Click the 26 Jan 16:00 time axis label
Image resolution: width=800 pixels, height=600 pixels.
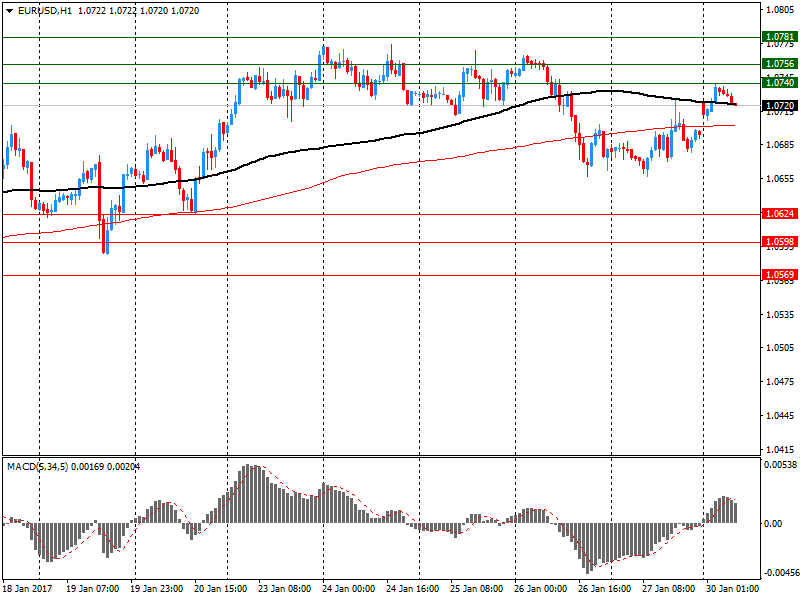[x=605, y=589]
